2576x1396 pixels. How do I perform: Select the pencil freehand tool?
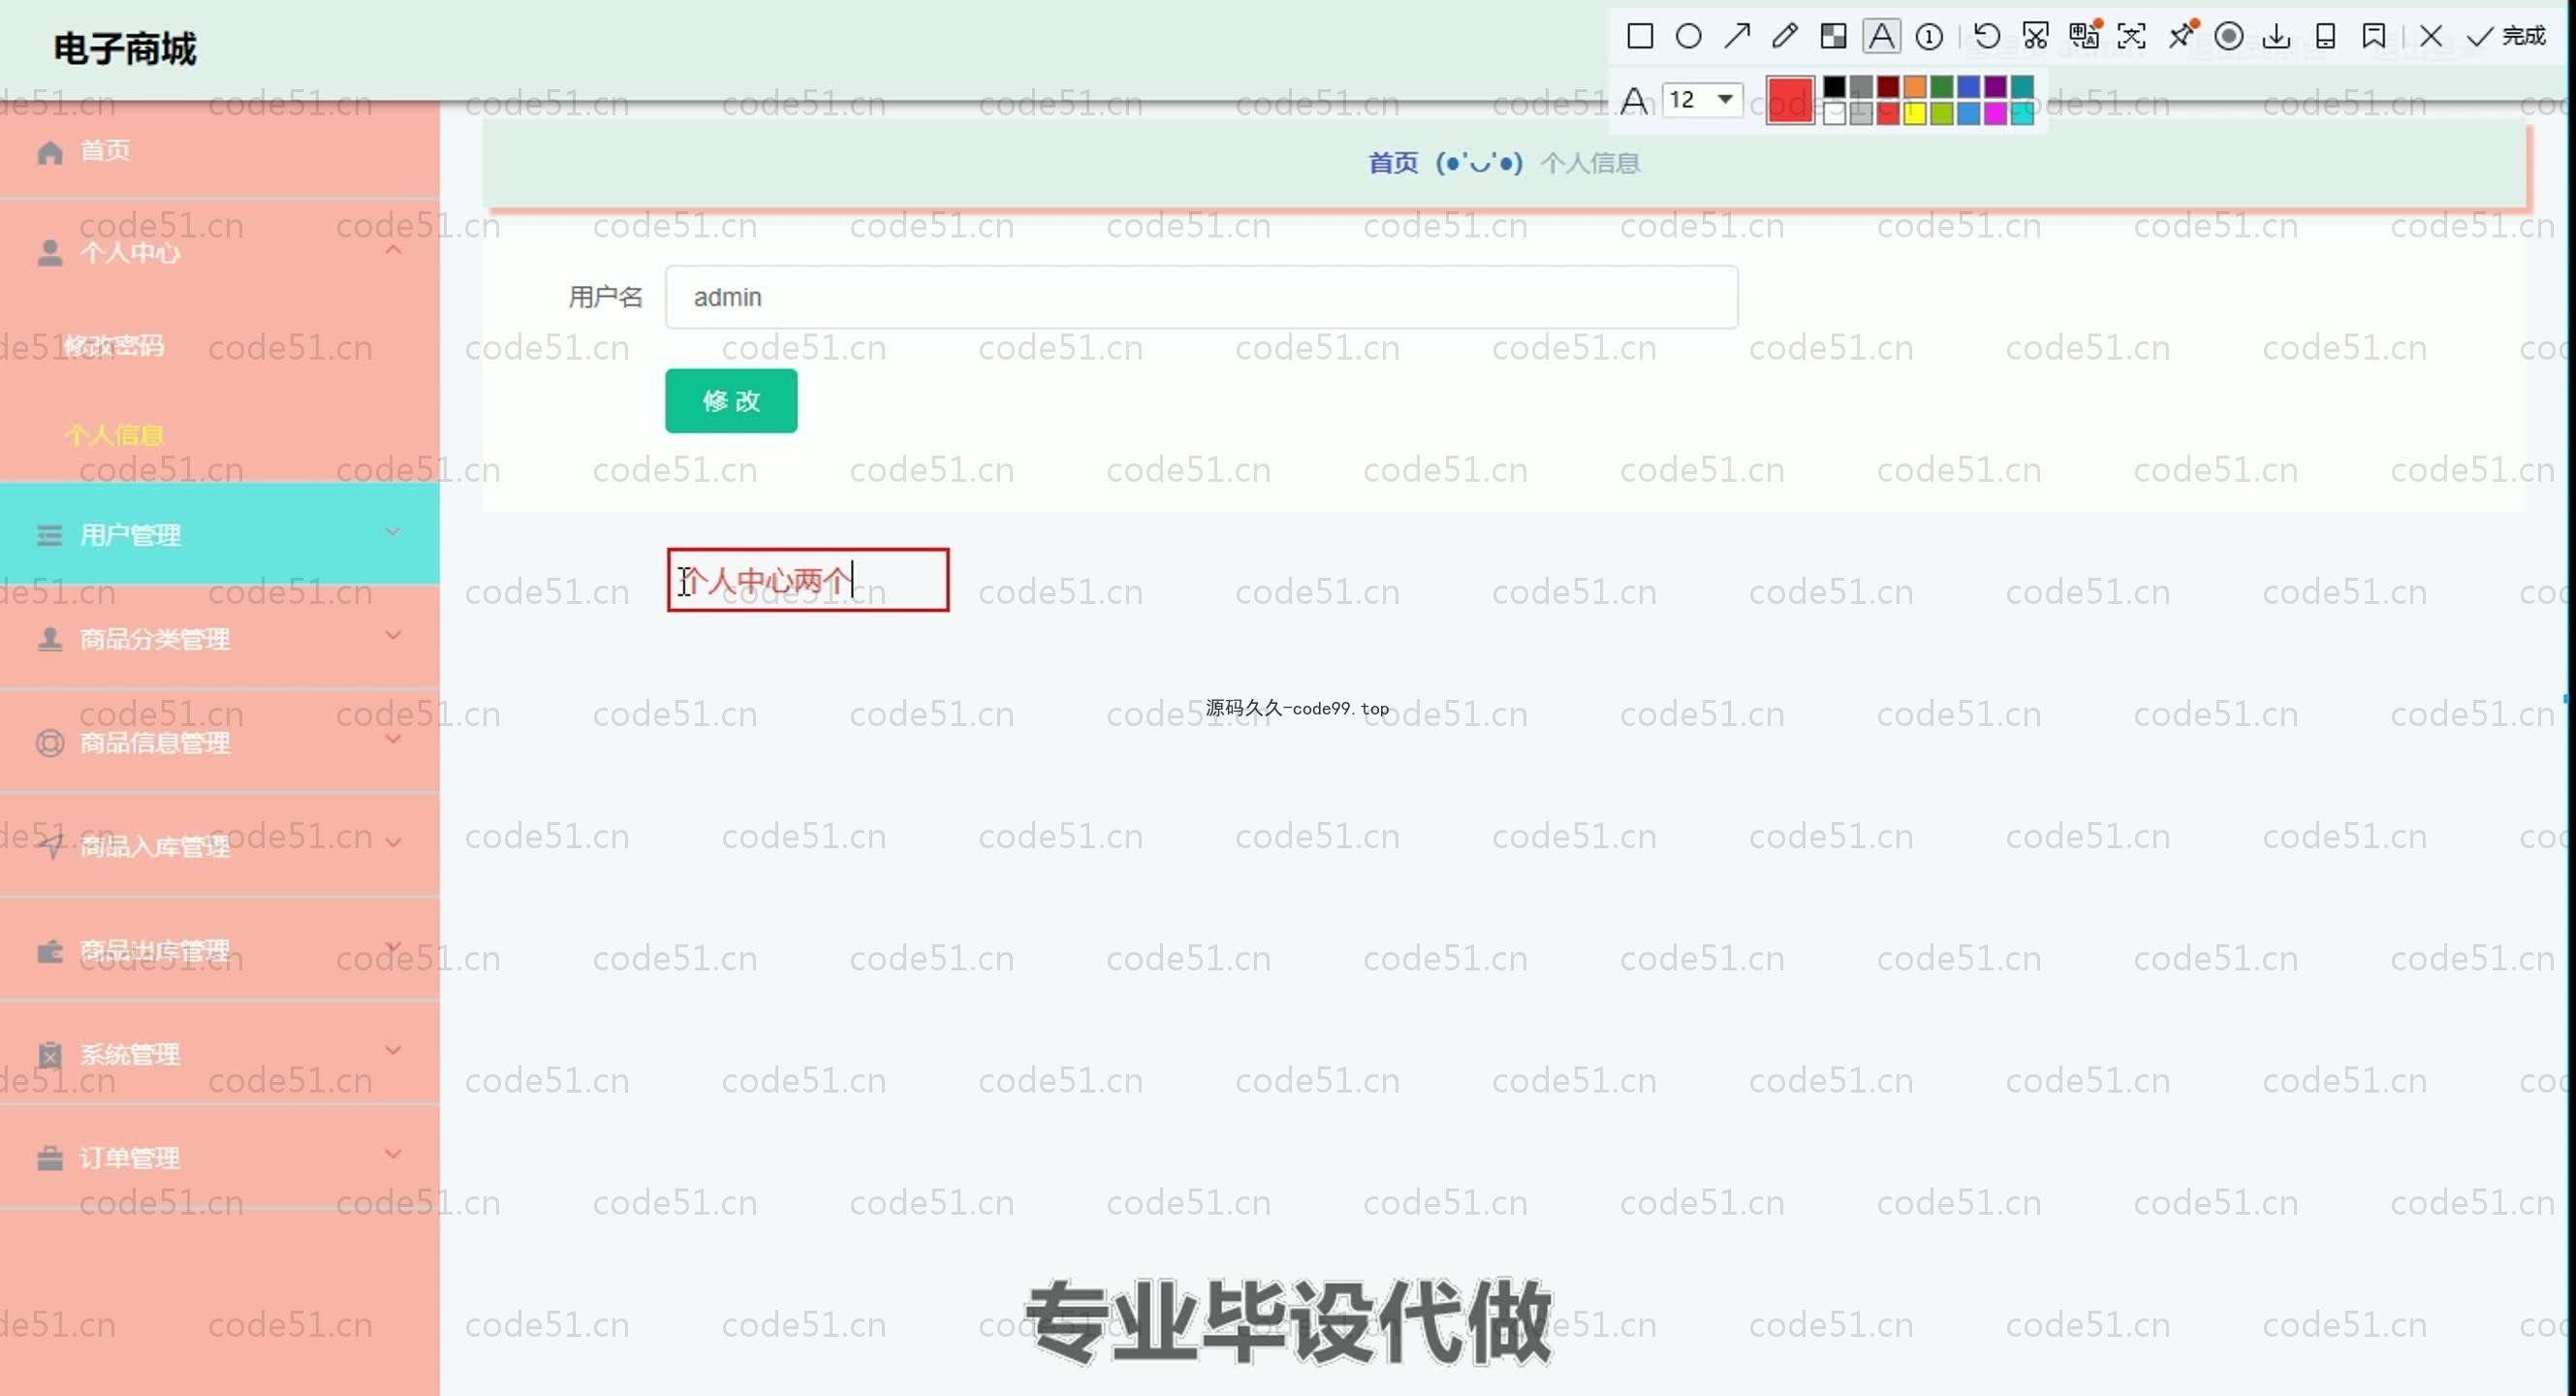click(x=1785, y=37)
